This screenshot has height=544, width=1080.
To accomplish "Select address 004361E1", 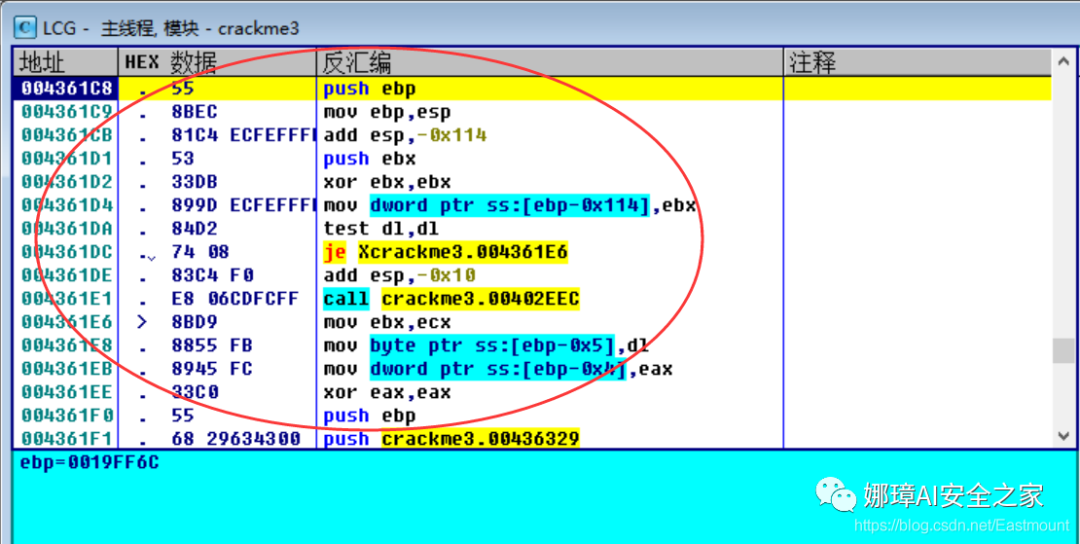I will click(x=66, y=299).
